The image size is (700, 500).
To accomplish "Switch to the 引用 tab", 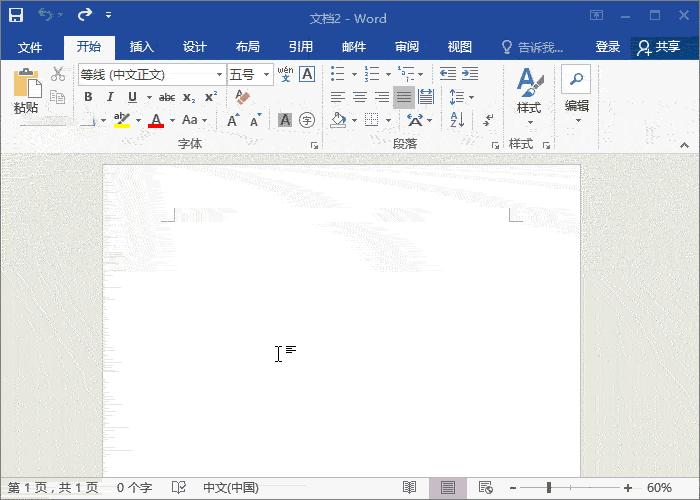I will click(301, 47).
